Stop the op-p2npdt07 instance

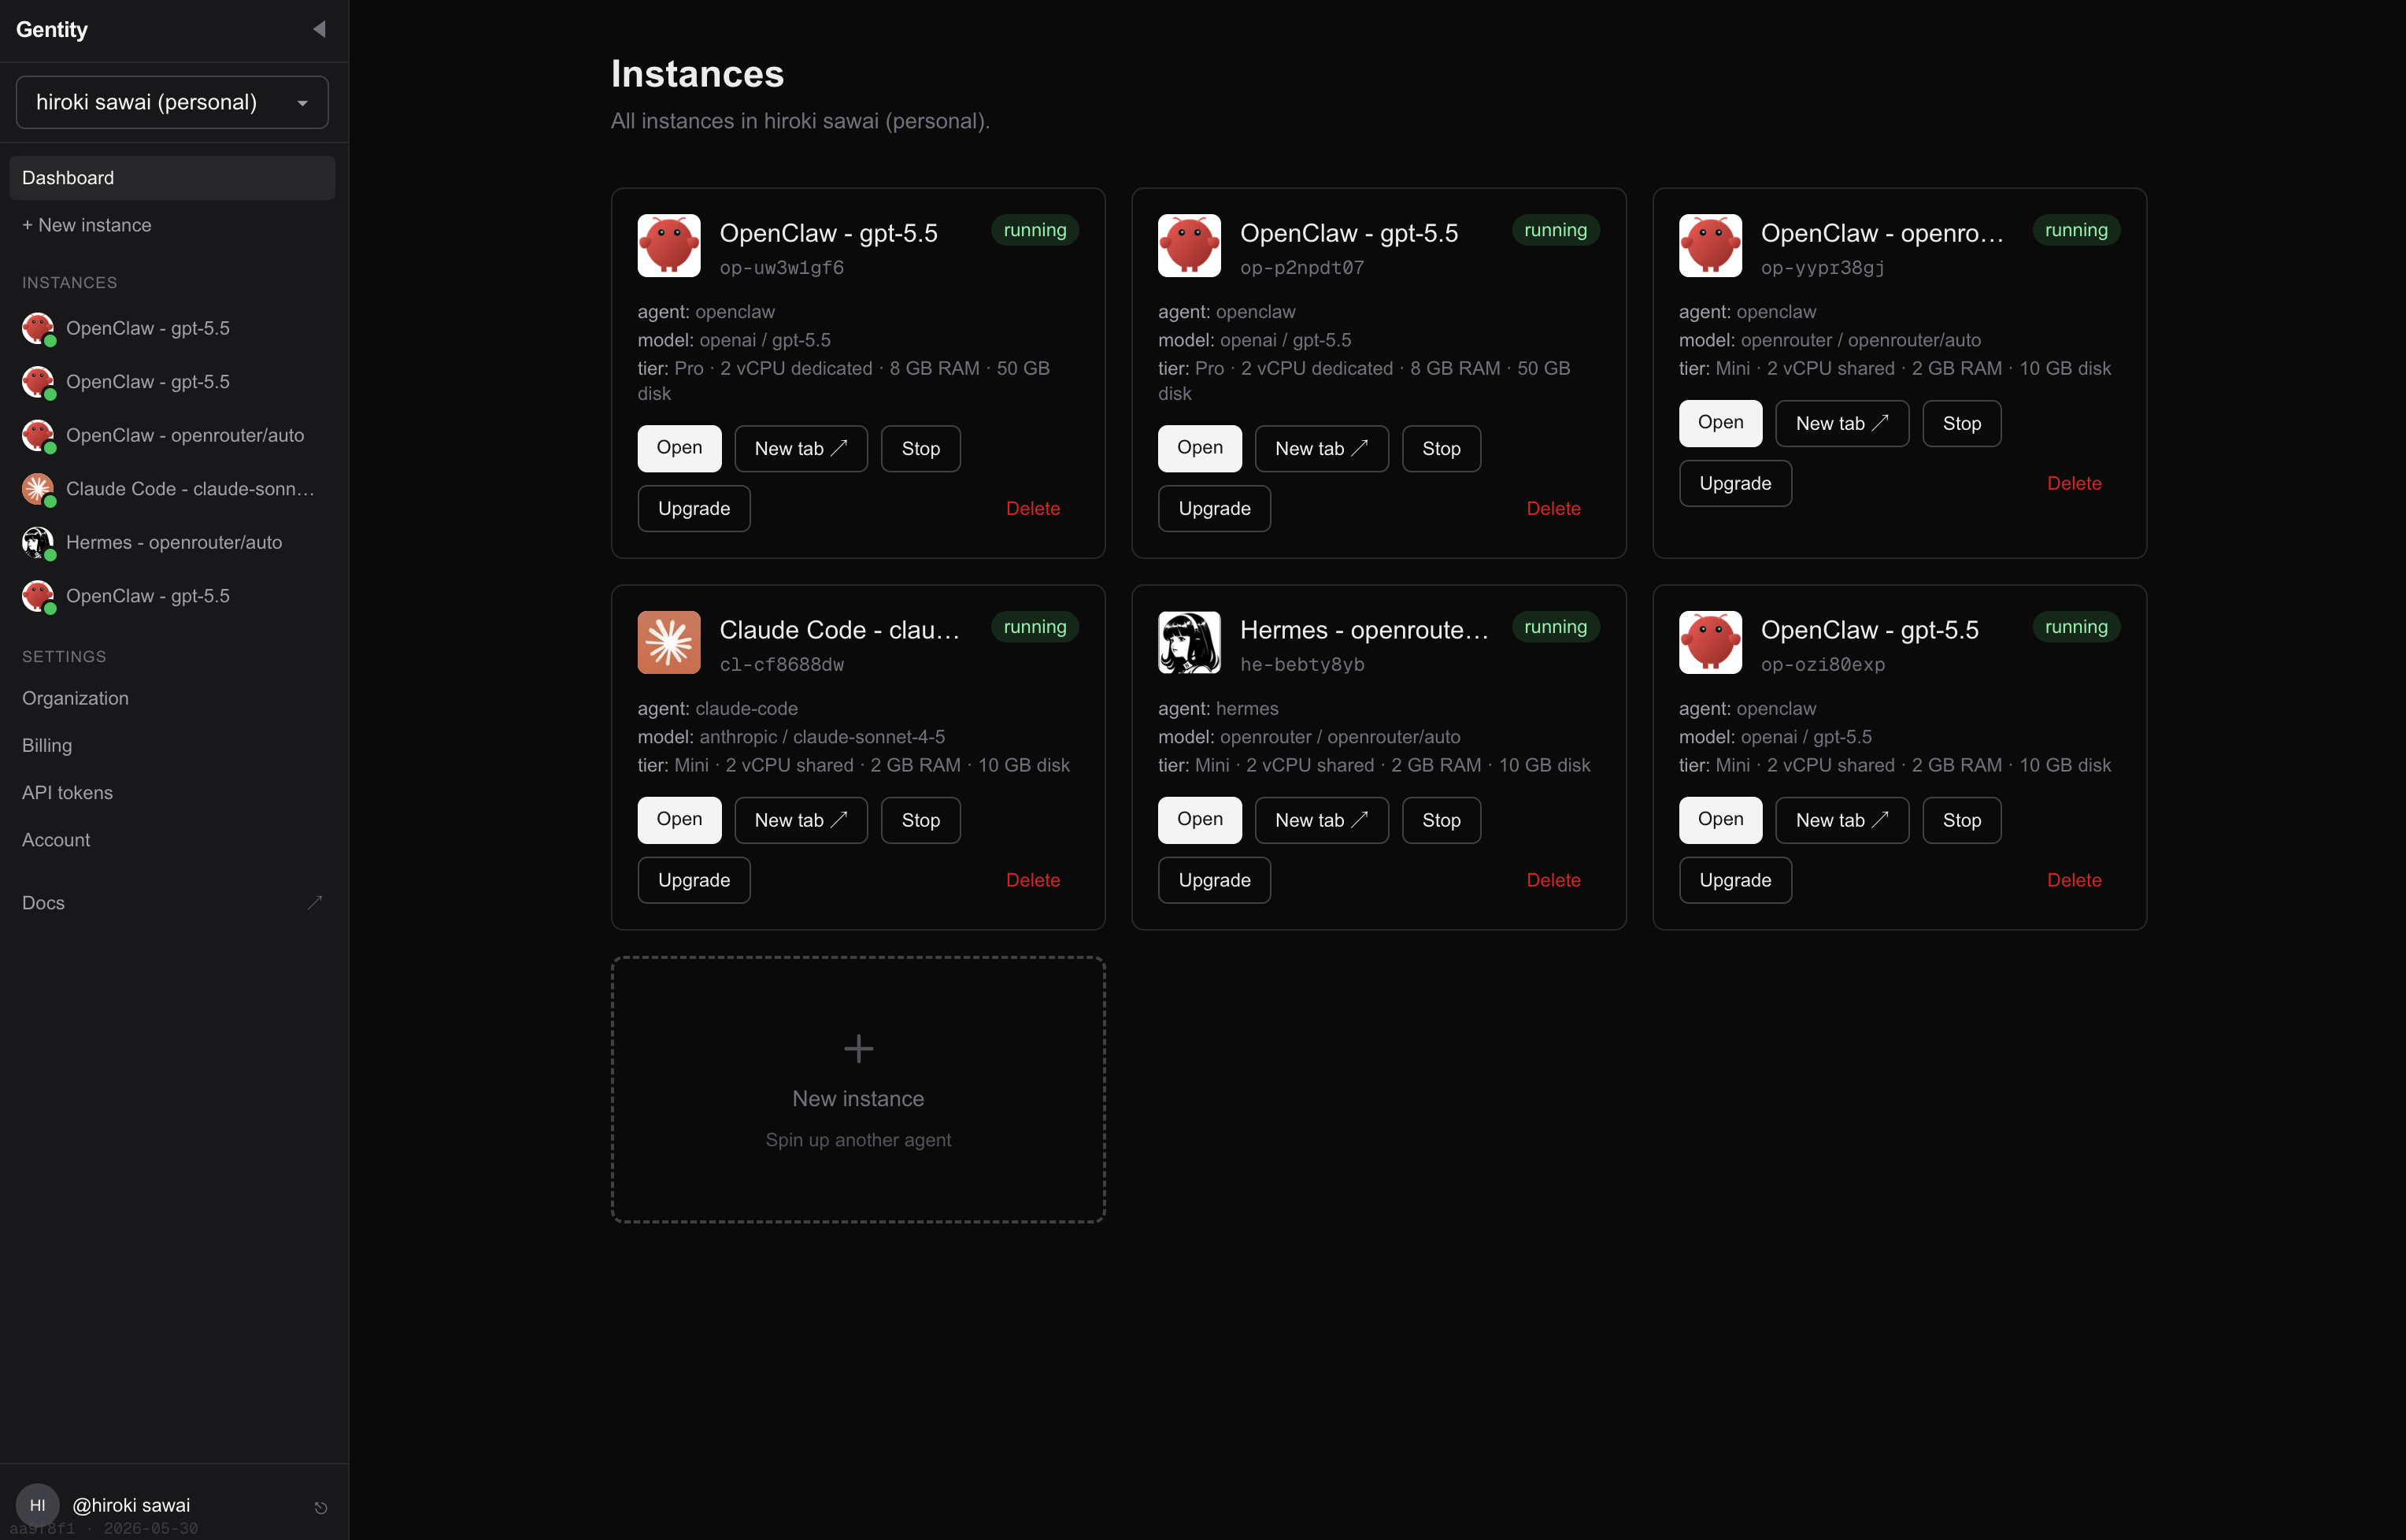(1441, 448)
